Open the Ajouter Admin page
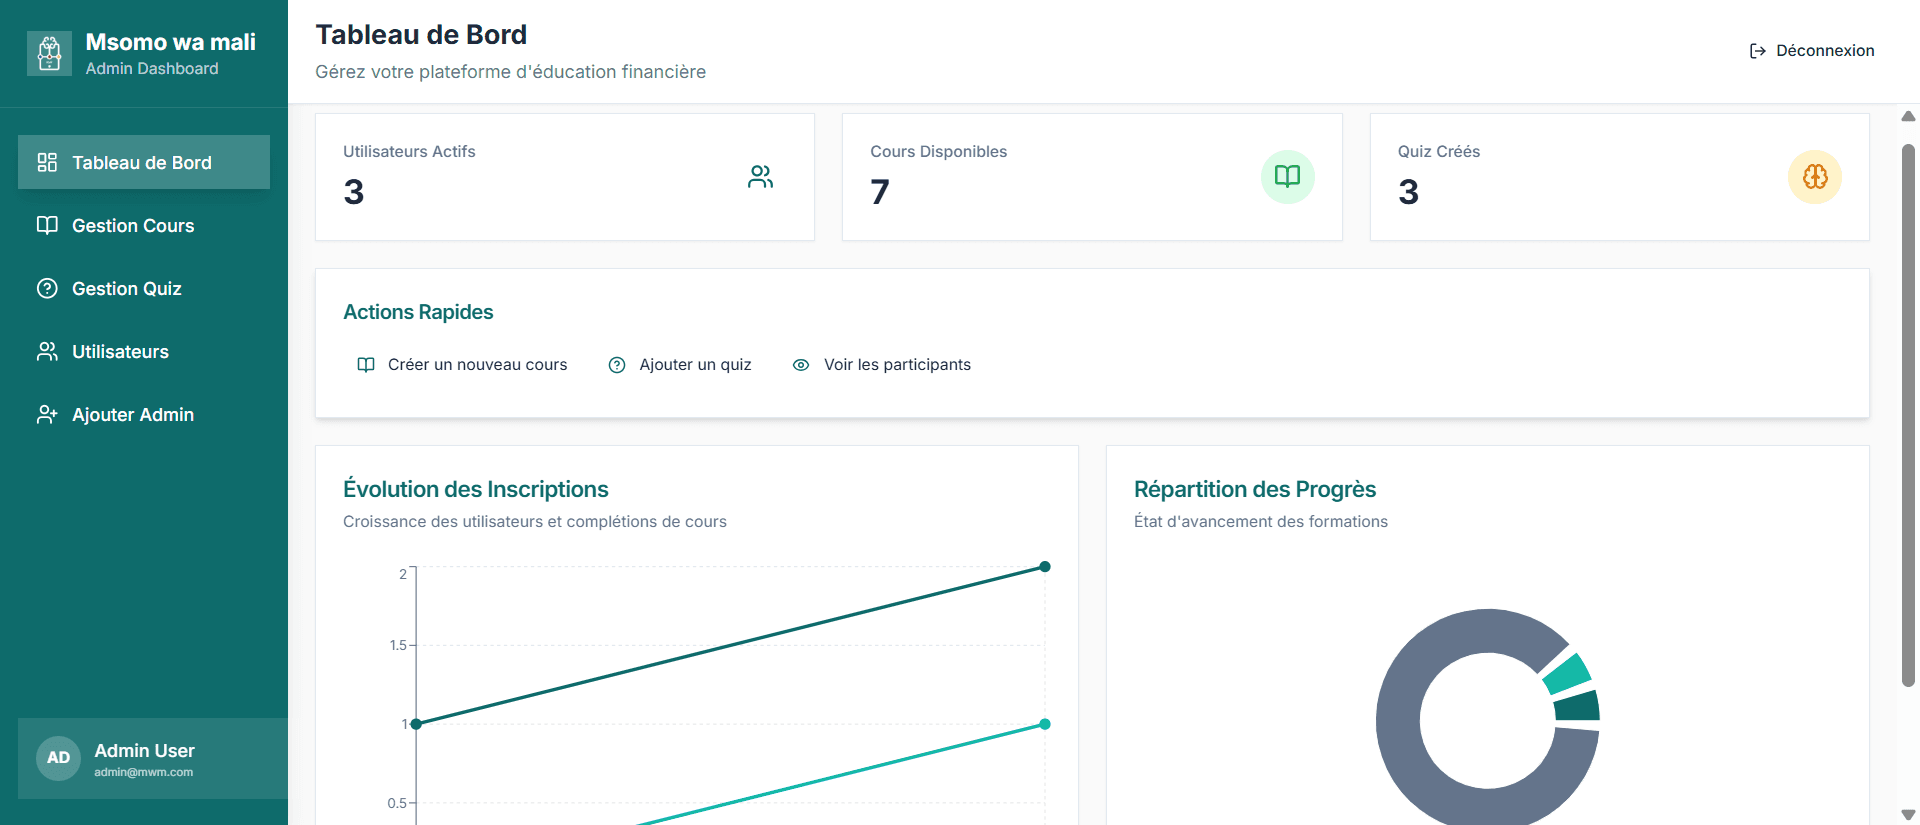1920x825 pixels. 132,415
